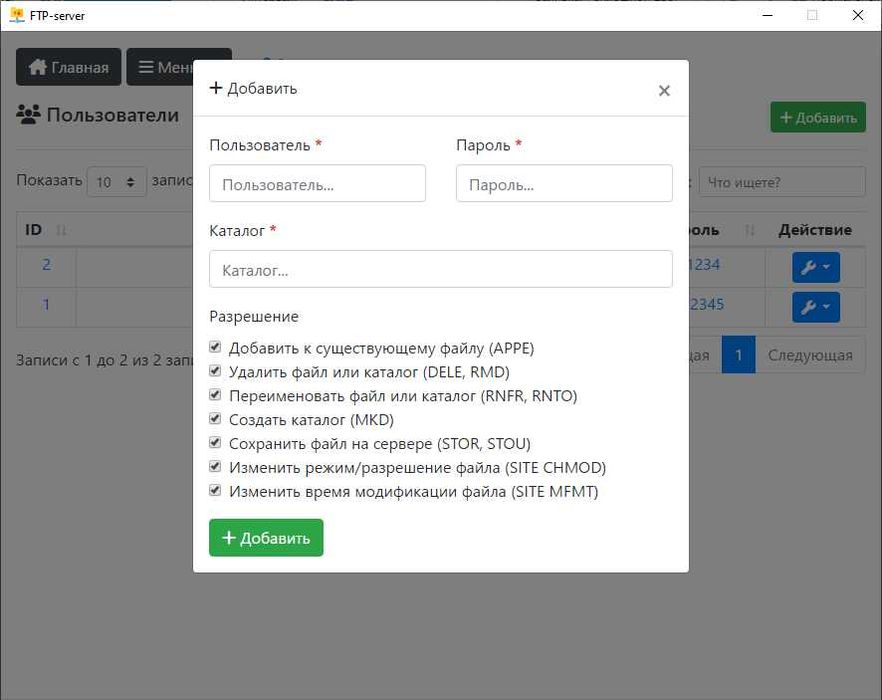This screenshot has width=882, height=700.
Task: Click into the Каталог directory field
Action: pyautogui.click(x=440, y=269)
